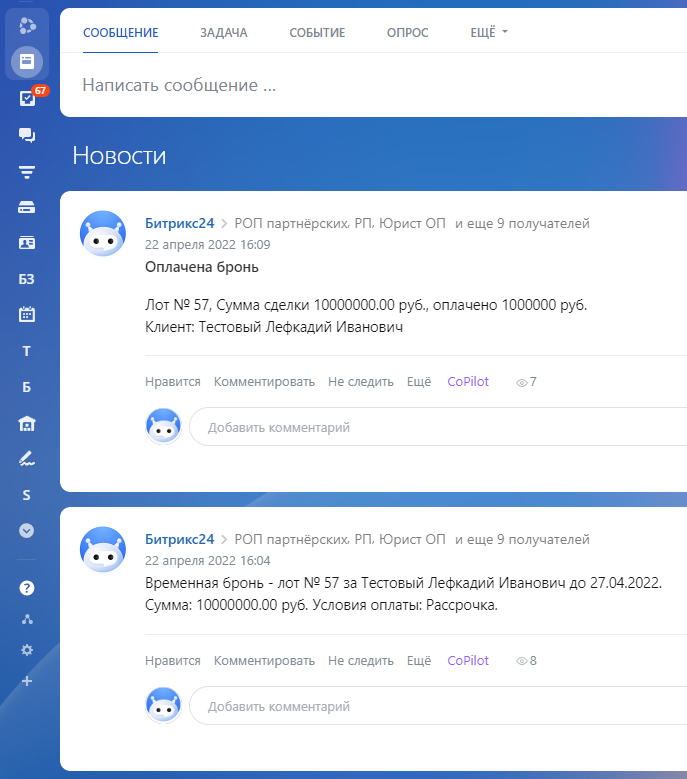Toggle Нравится on Оплачена бронь post

tap(173, 382)
